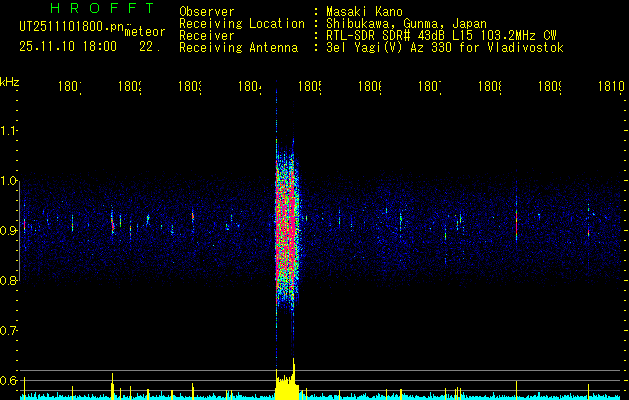Click the 1810 time axis label
The height and width of the screenshot is (400, 629).
[x=611, y=86]
